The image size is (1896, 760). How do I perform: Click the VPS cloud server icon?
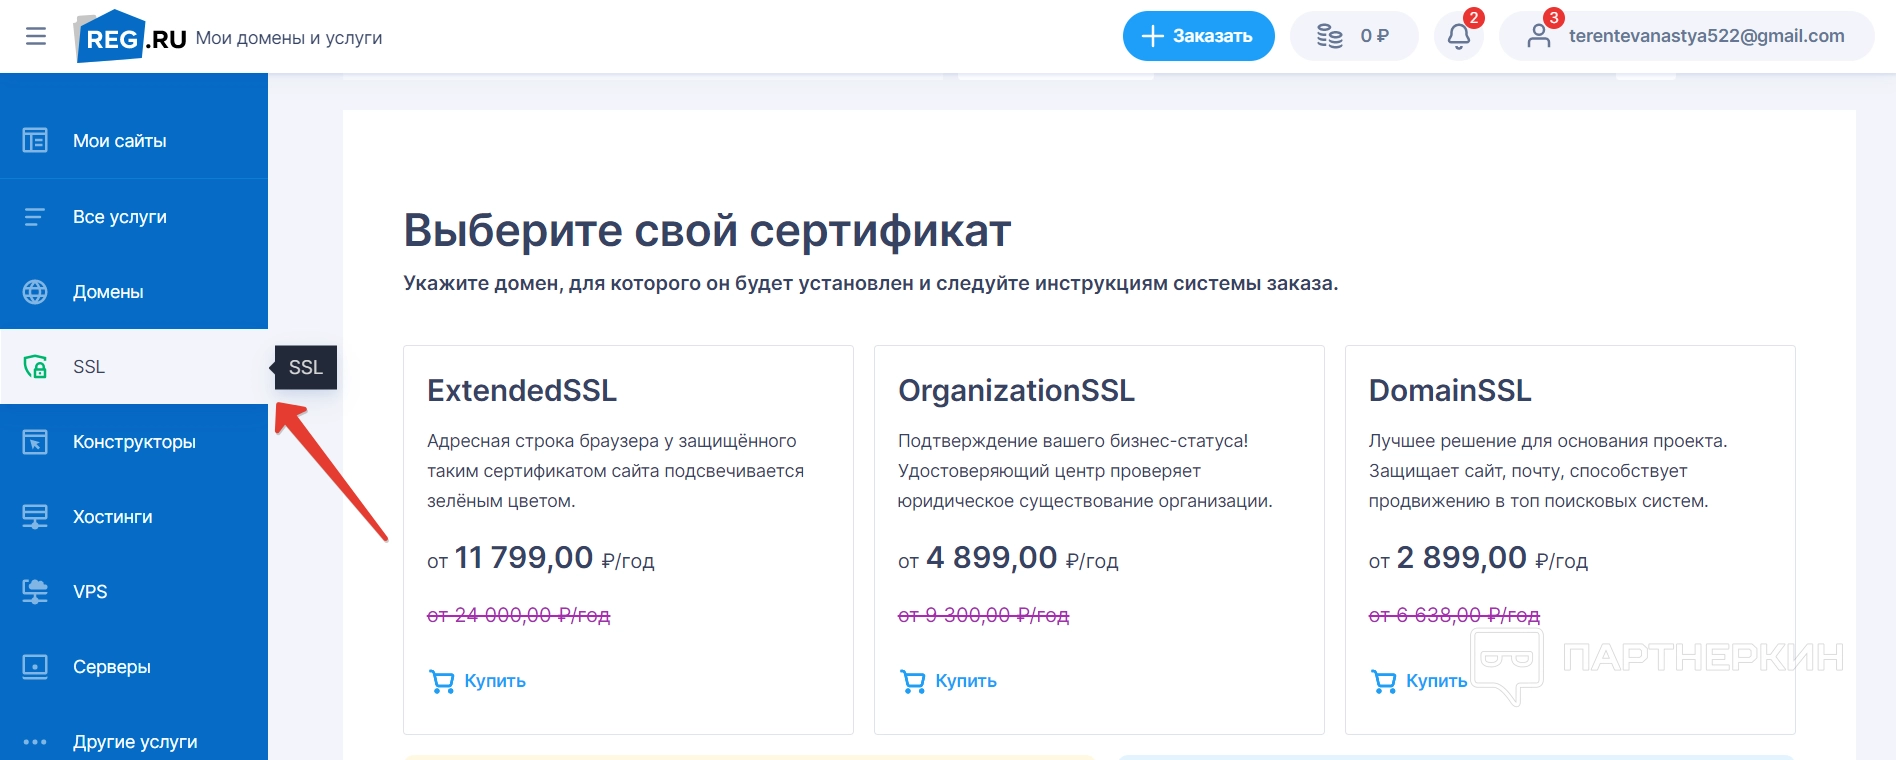pos(35,592)
